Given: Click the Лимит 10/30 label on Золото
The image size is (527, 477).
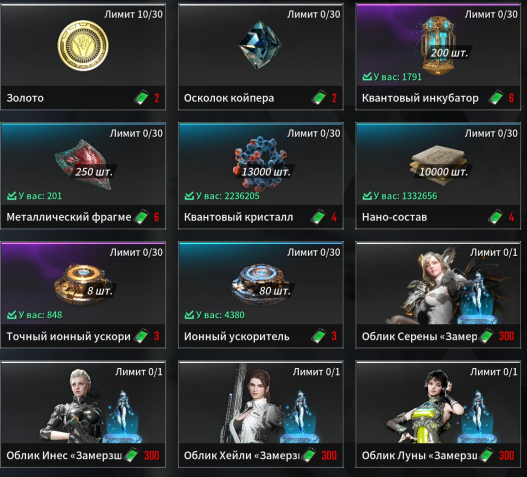Looking at the screenshot, I should point(133,14).
